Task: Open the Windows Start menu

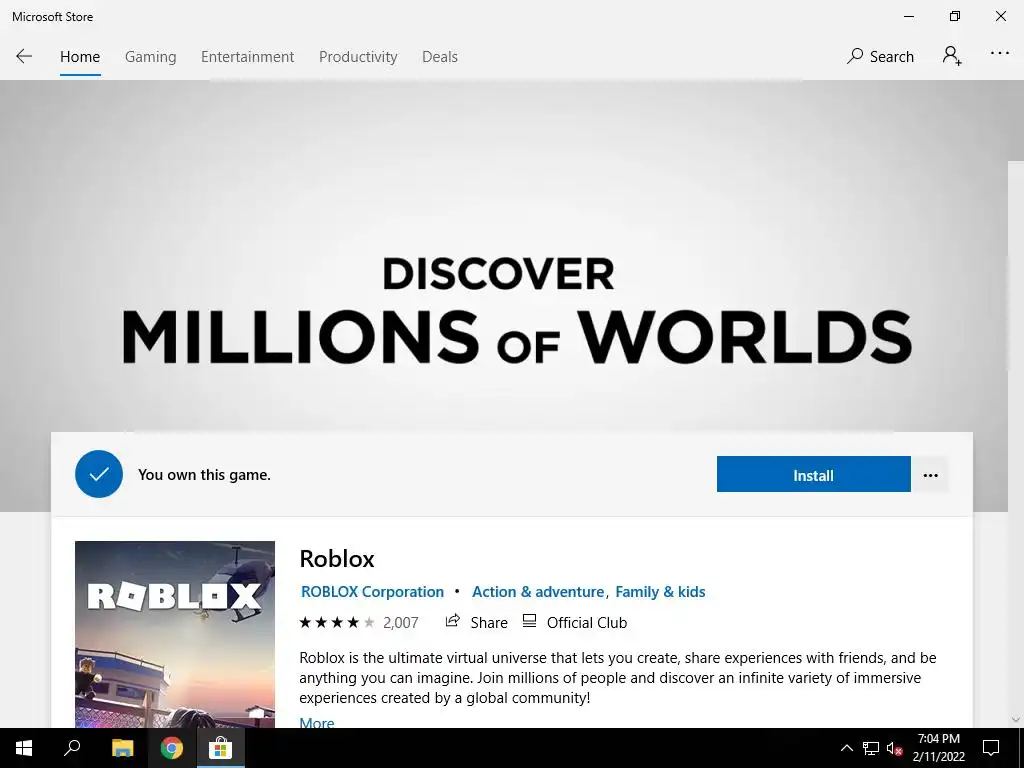Action: coord(24,748)
